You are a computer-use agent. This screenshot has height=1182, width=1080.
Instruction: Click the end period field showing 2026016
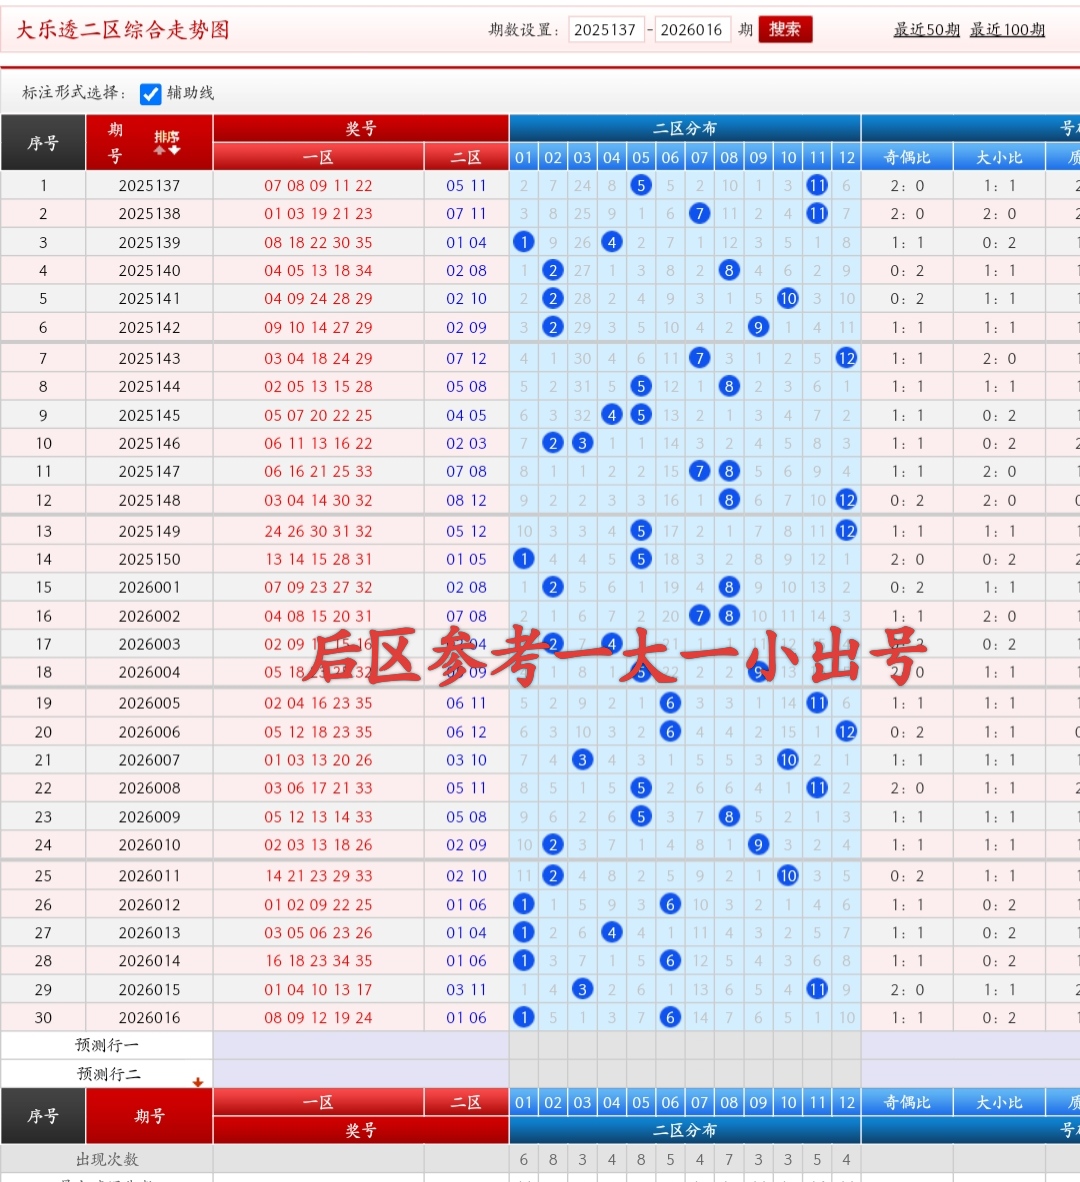(x=691, y=30)
